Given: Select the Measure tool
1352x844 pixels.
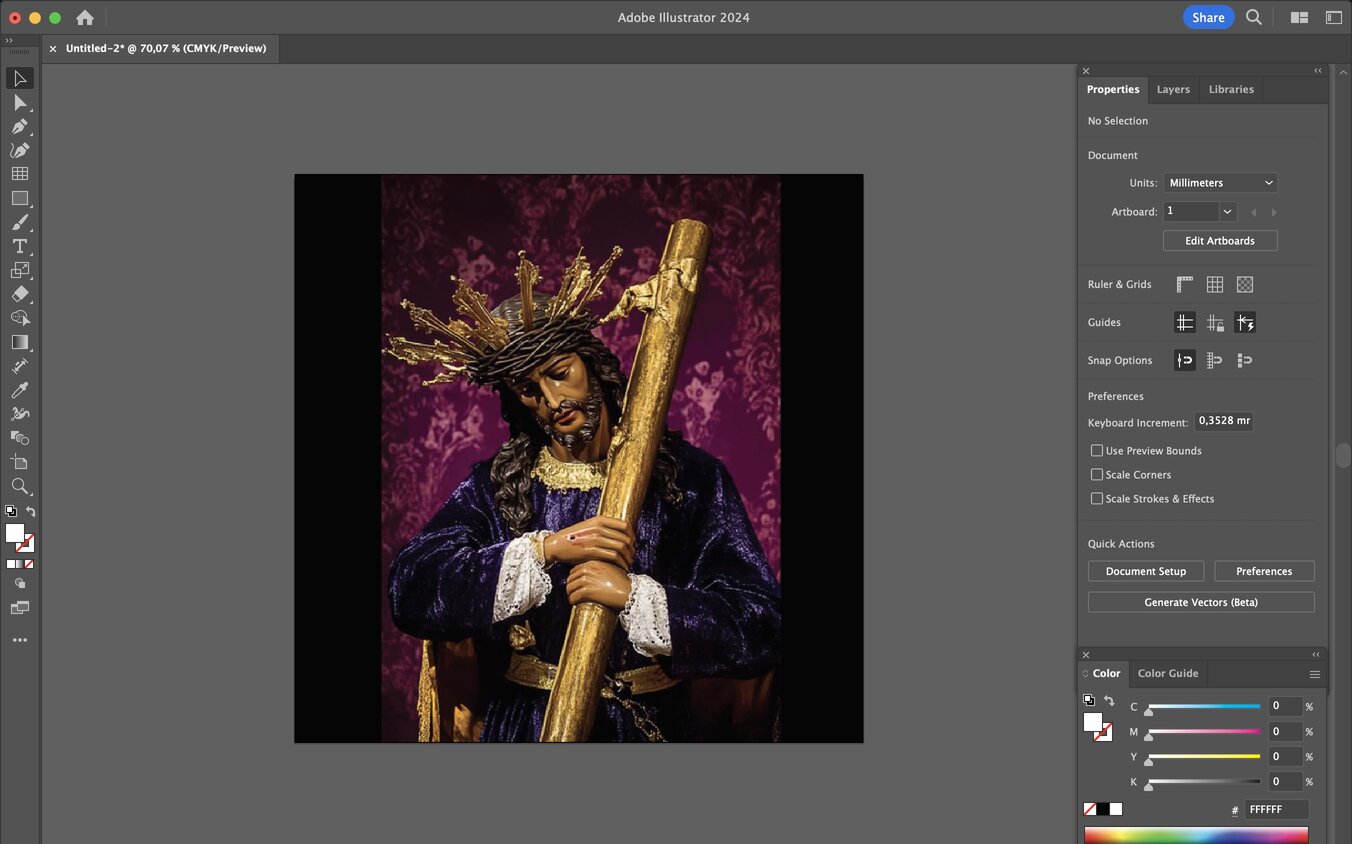Looking at the screenshot, I should click(x=20, y=366).
